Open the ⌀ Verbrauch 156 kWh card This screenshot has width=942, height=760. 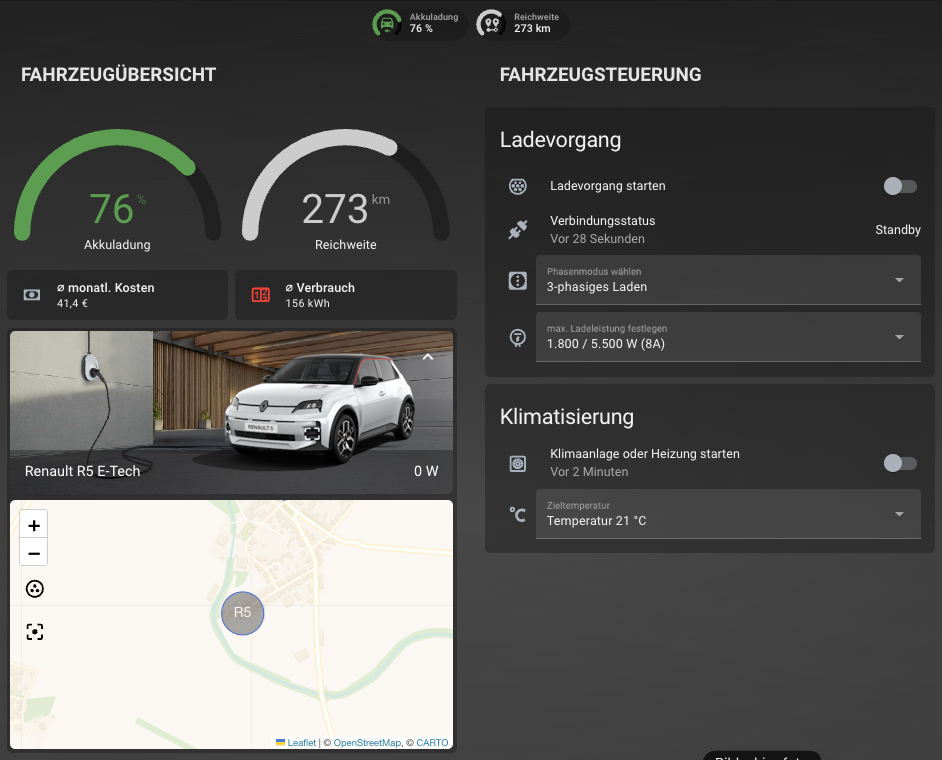click(x=346, y=295)
